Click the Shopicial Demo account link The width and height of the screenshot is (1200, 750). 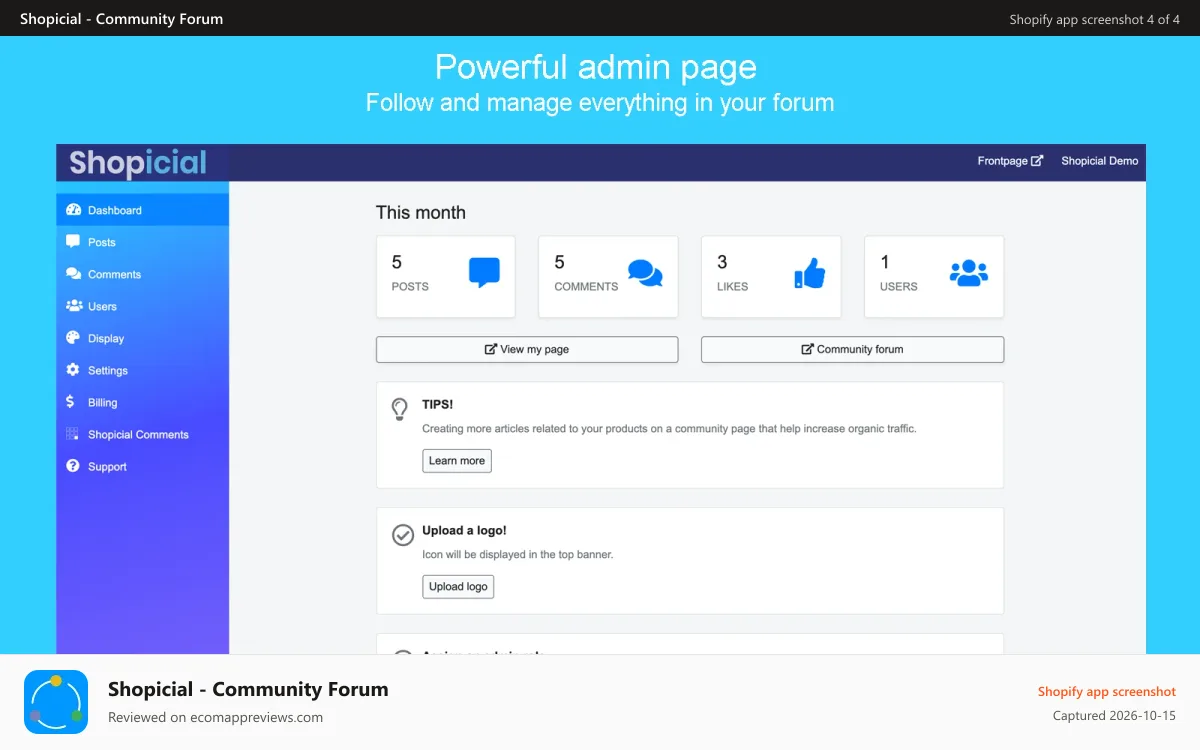click(x=1100, y=160)
